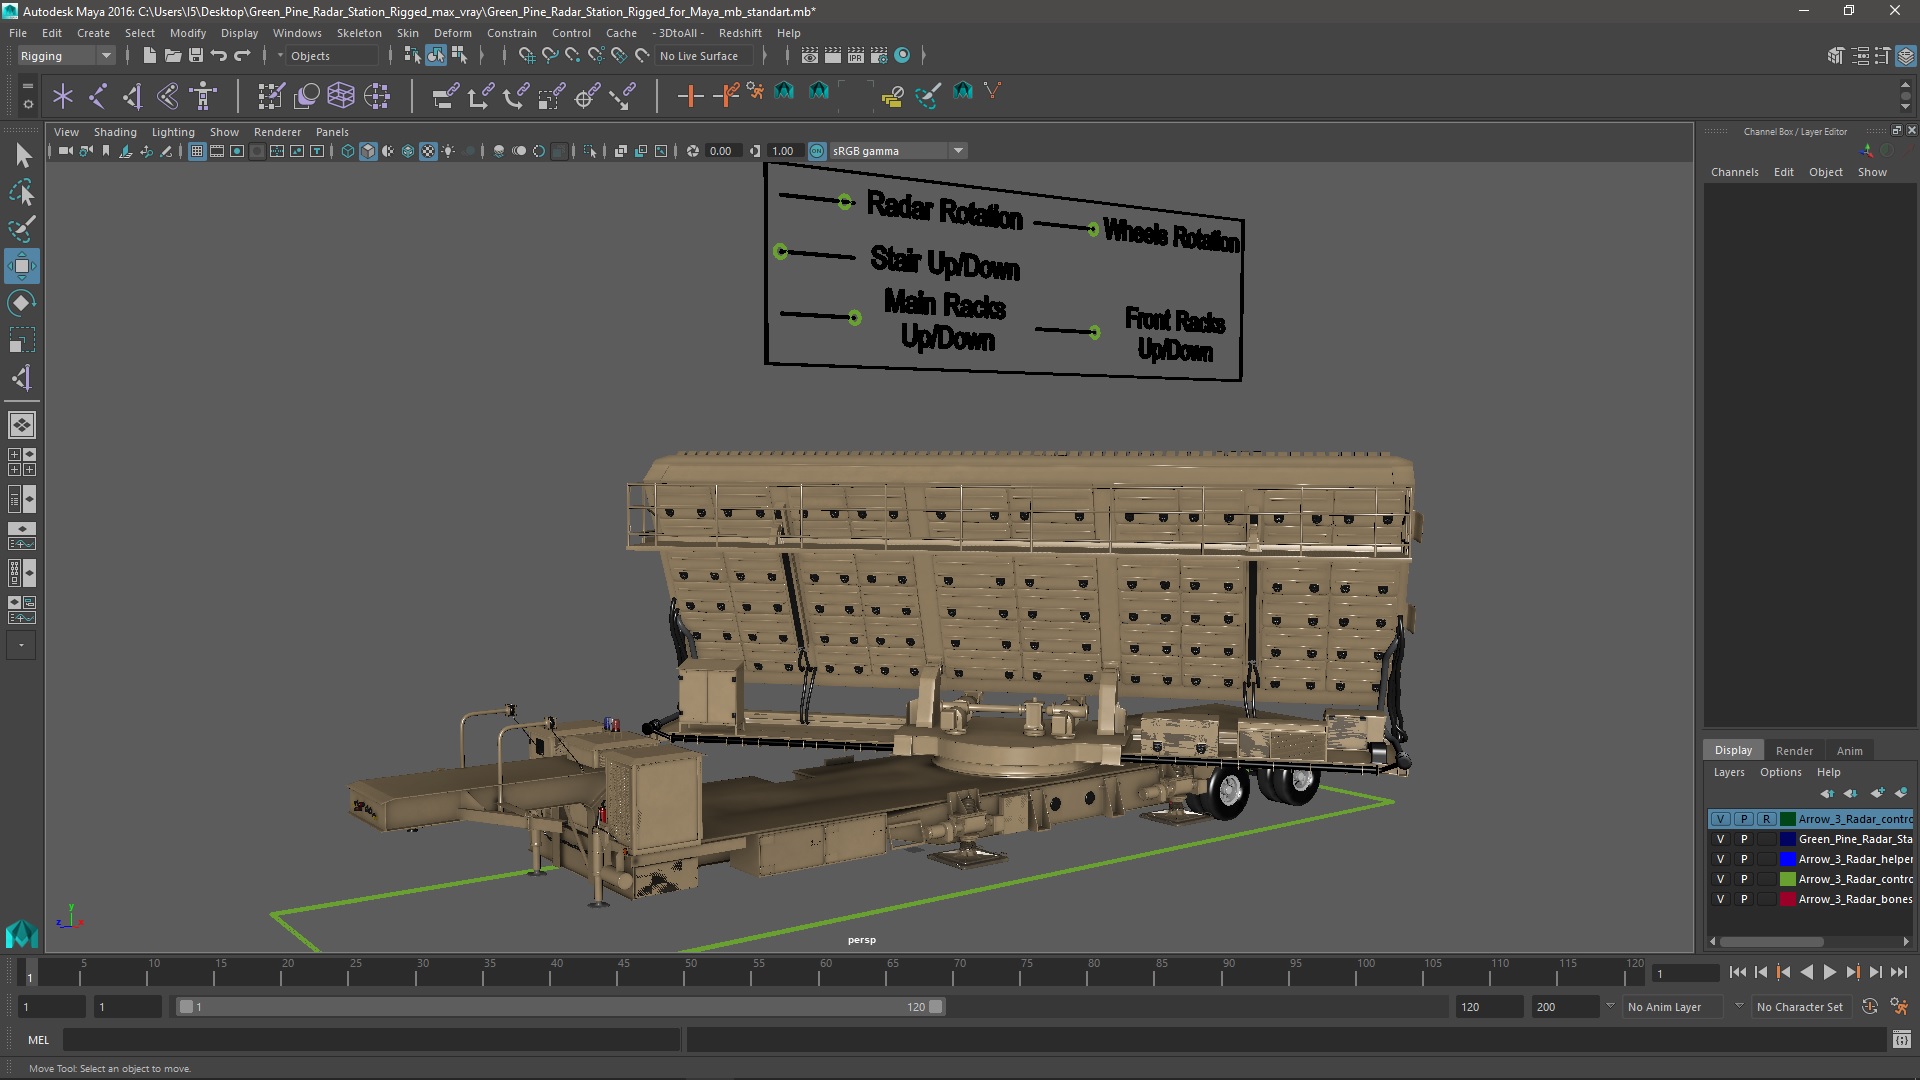Activate the Lasso selection tool
The image size is (1920, 1080).
click(x=22, y=193)
